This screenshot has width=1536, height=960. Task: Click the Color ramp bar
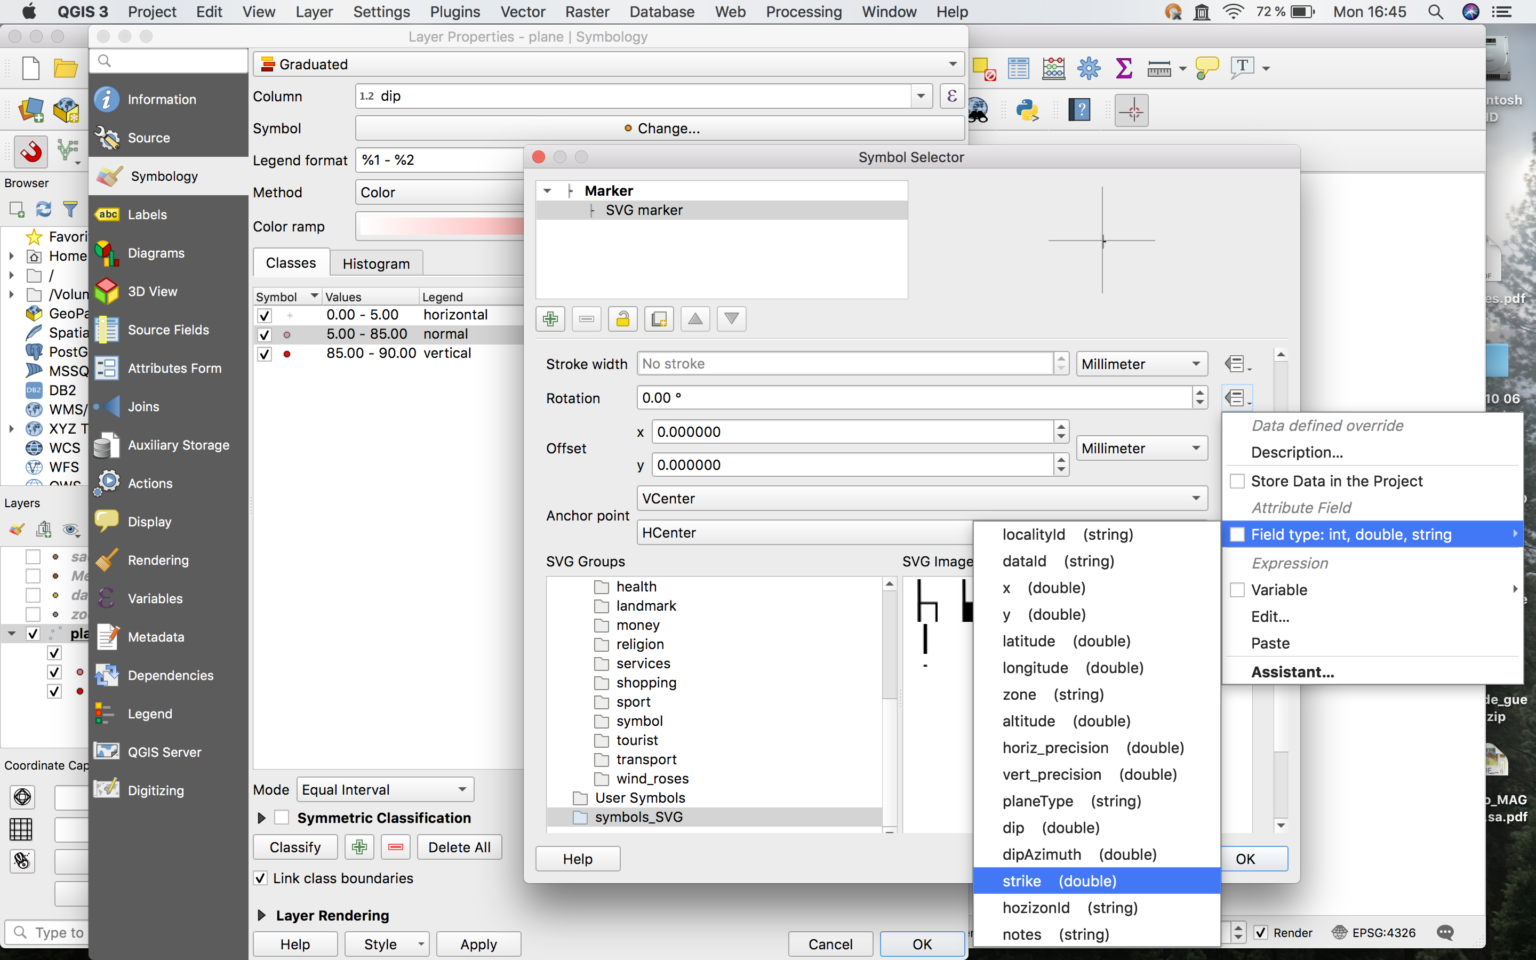pos(440,226)
